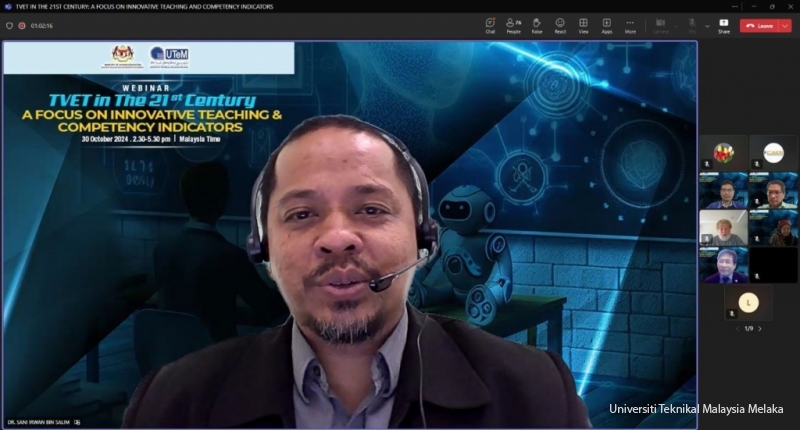Select the participant tile with initial L
This screenshot has height=430, width=800.
(x=748, y=302)
